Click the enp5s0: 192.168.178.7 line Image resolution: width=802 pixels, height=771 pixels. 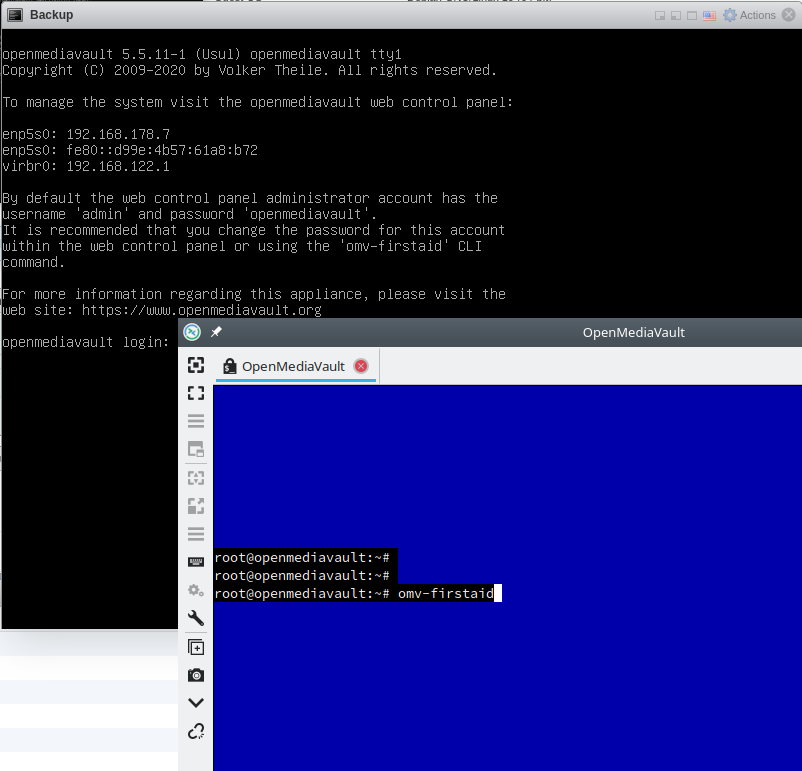pyautogui.click(x=86, y=134)
